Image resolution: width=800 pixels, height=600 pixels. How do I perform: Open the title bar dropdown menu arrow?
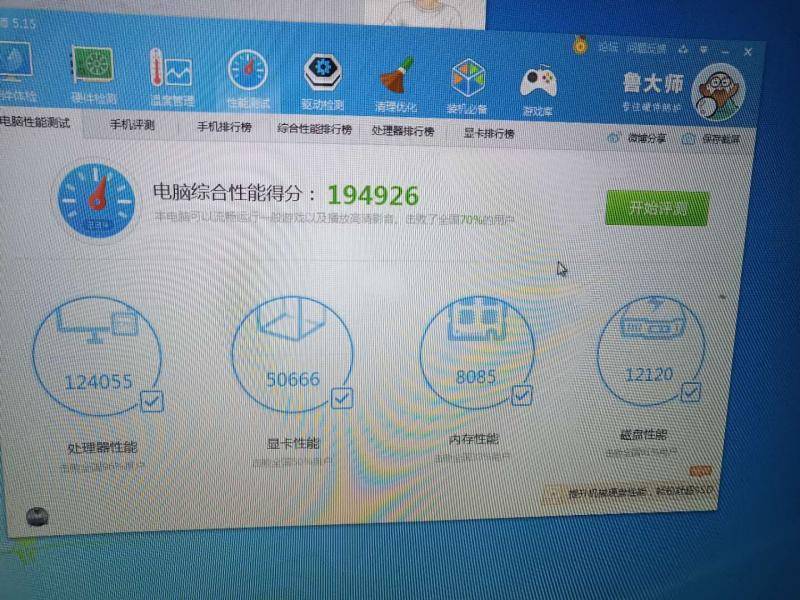tap(705, 50)
